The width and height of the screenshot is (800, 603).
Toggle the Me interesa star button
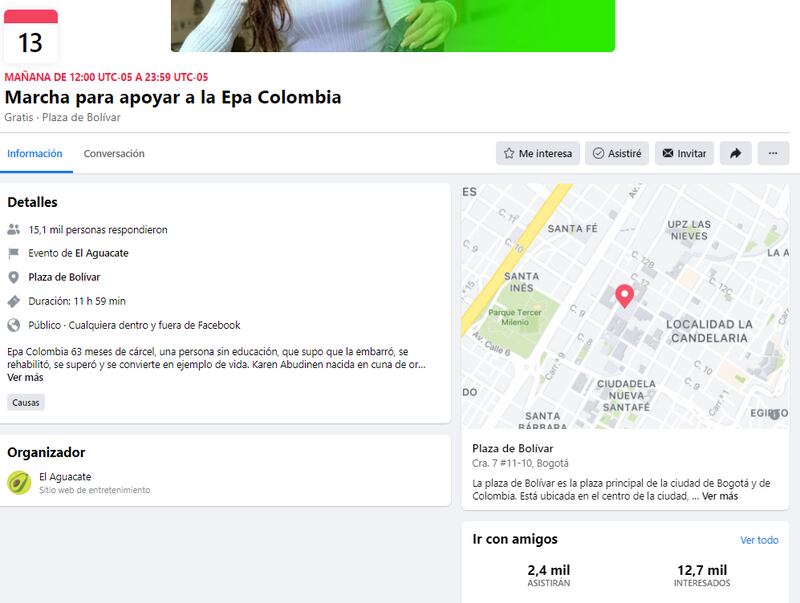point(538,153)
